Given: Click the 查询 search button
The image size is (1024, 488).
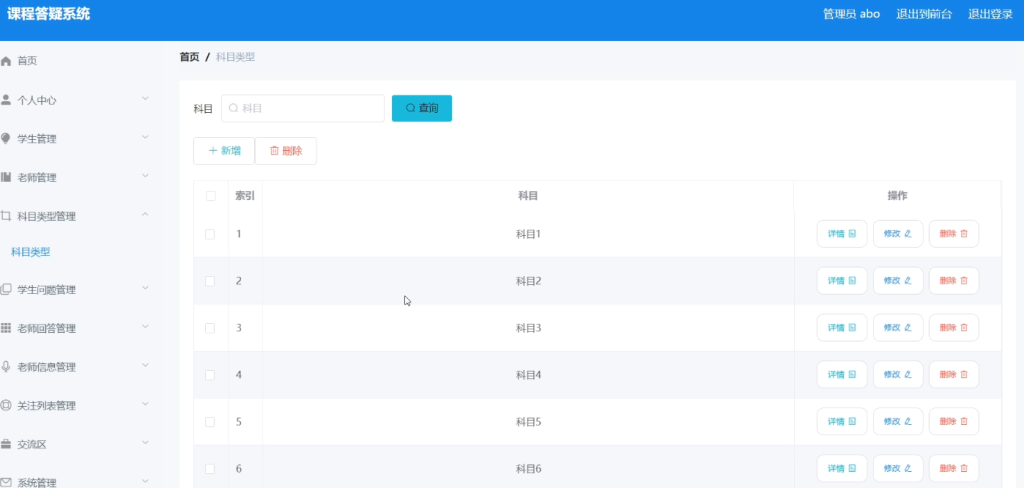Looking at the screenshot, I should point(422,108).
